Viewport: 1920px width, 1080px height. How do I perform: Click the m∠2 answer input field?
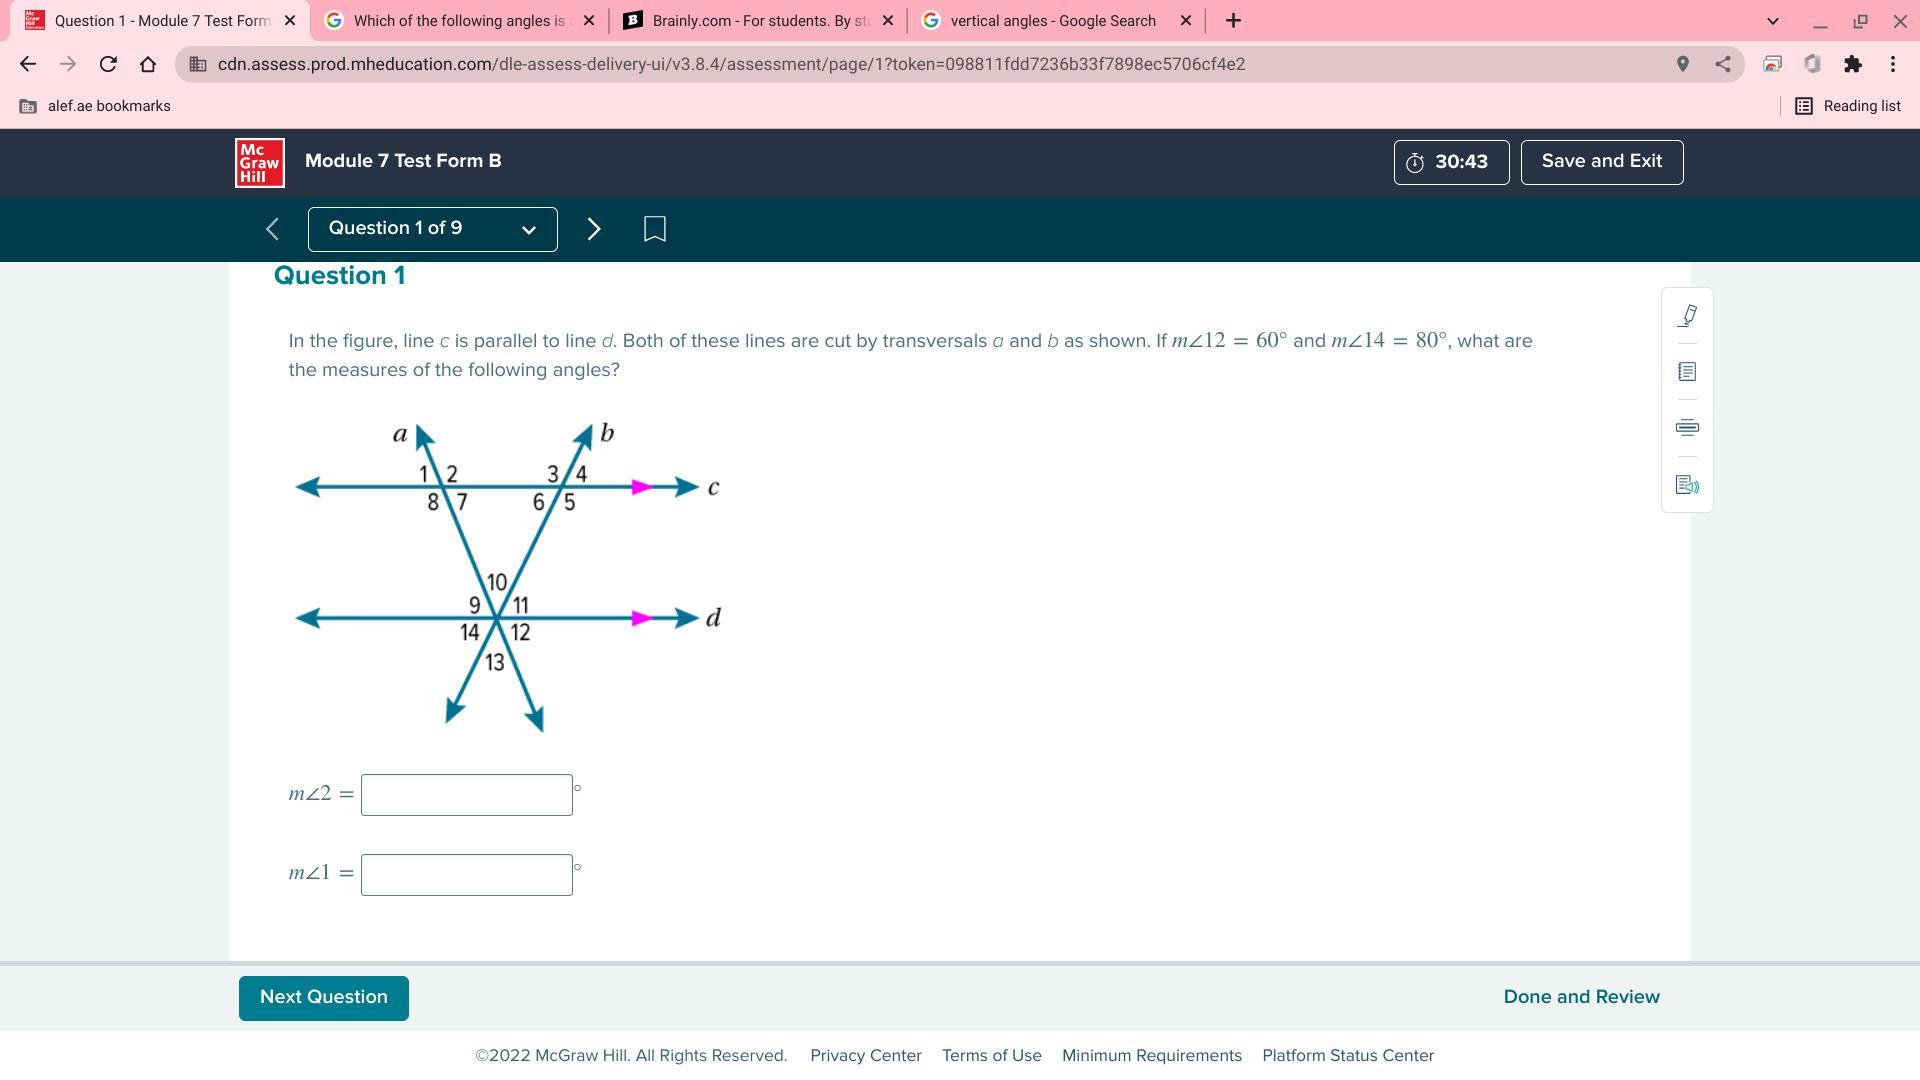(466, 795)
